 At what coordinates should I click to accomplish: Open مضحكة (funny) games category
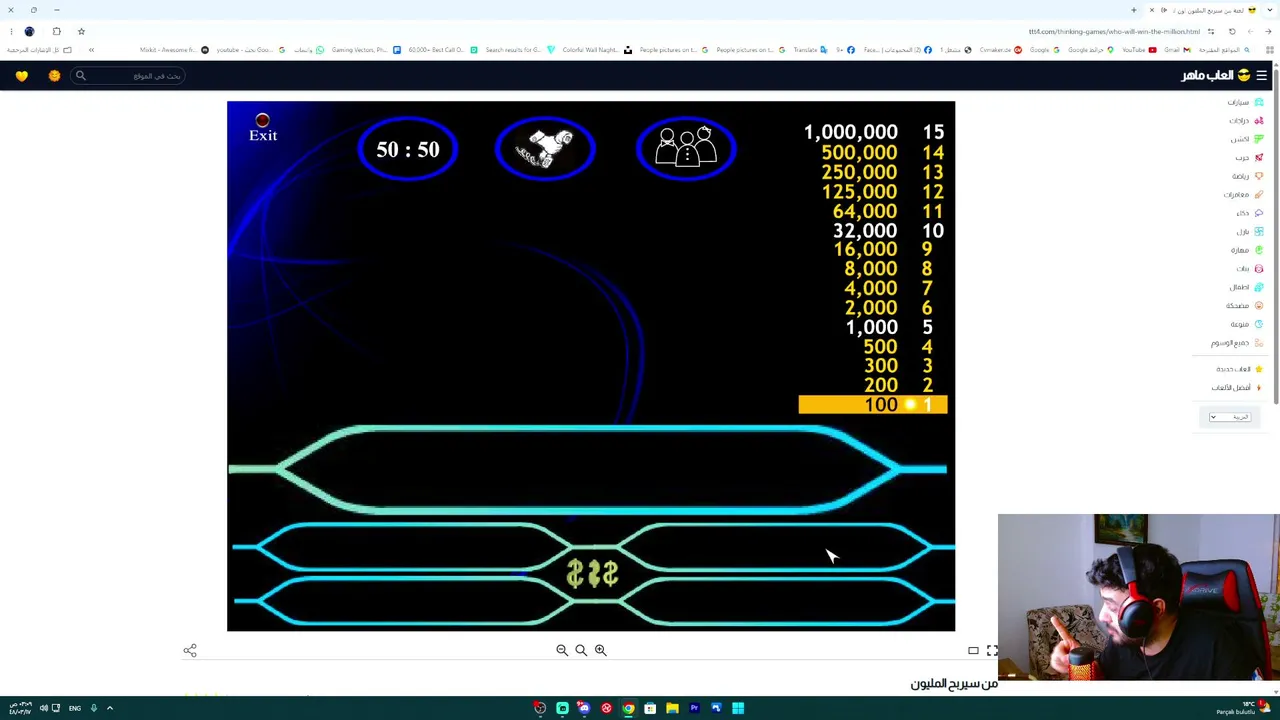(1244, 305)
